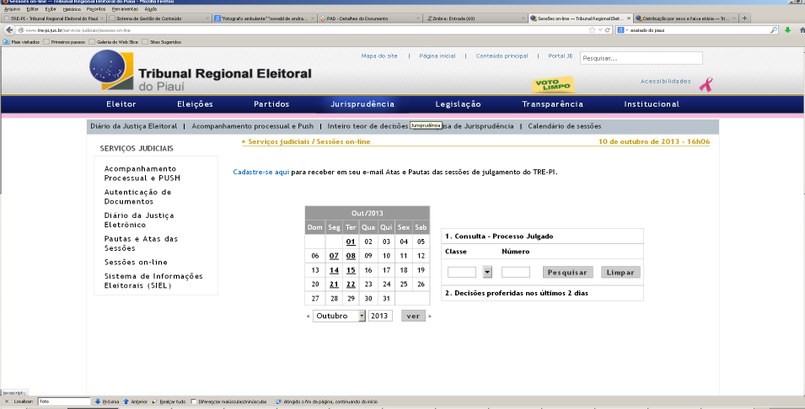
Task: Switch to TRE-PI Tribunal Regional Eleitoral tab
Action: (x=53, y=18)
